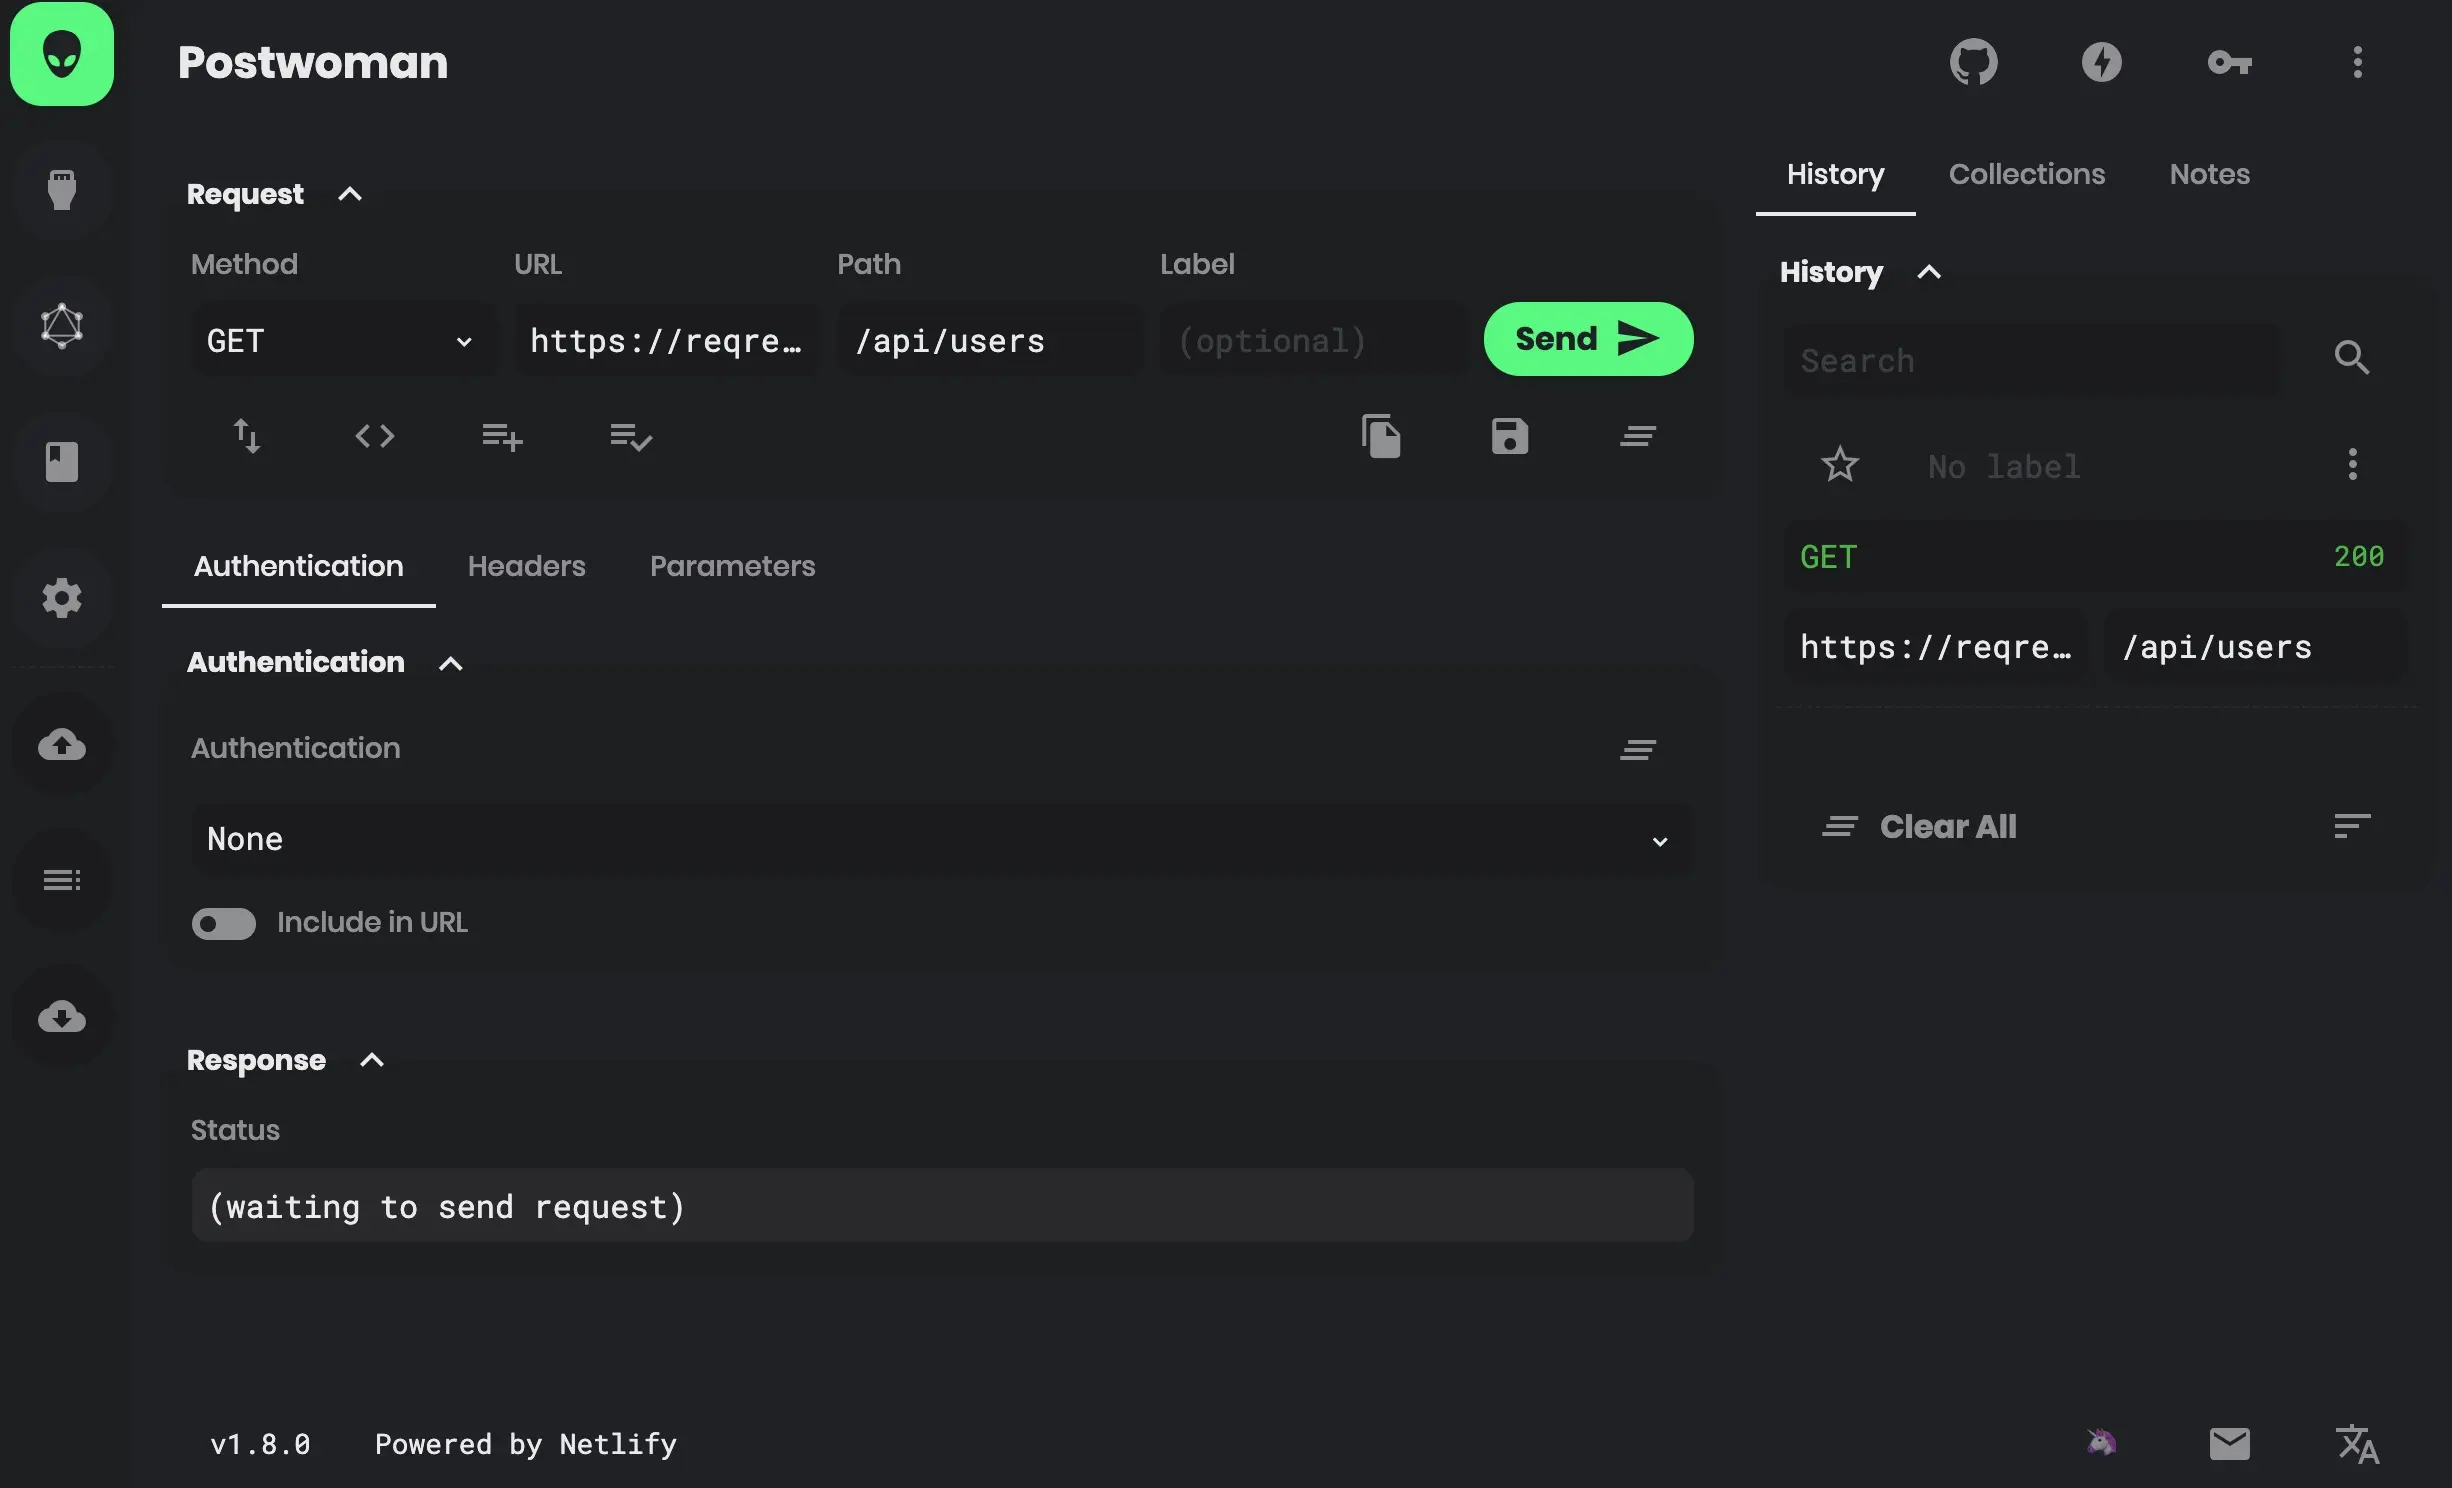Image resolution: width=2452 pixels, height=1488 pixels.
Task: Click the mail envelope footer icon
Action: pos(2230,1443)
